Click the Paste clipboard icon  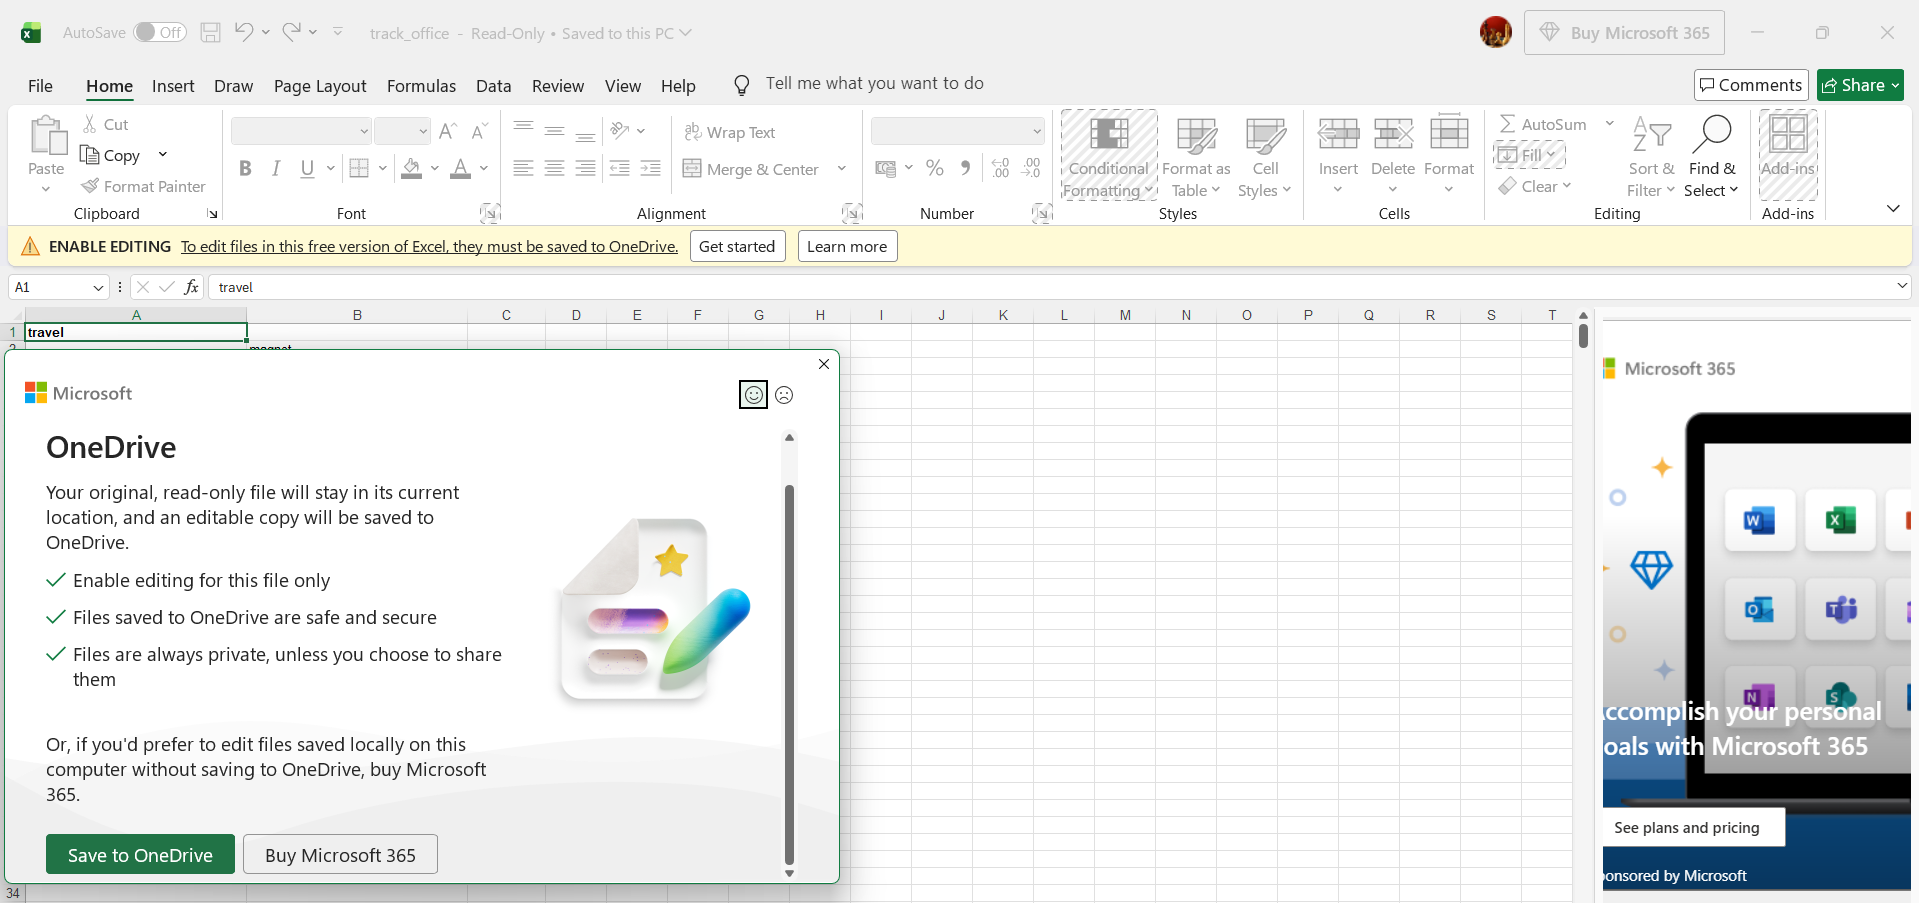[46, 136]
